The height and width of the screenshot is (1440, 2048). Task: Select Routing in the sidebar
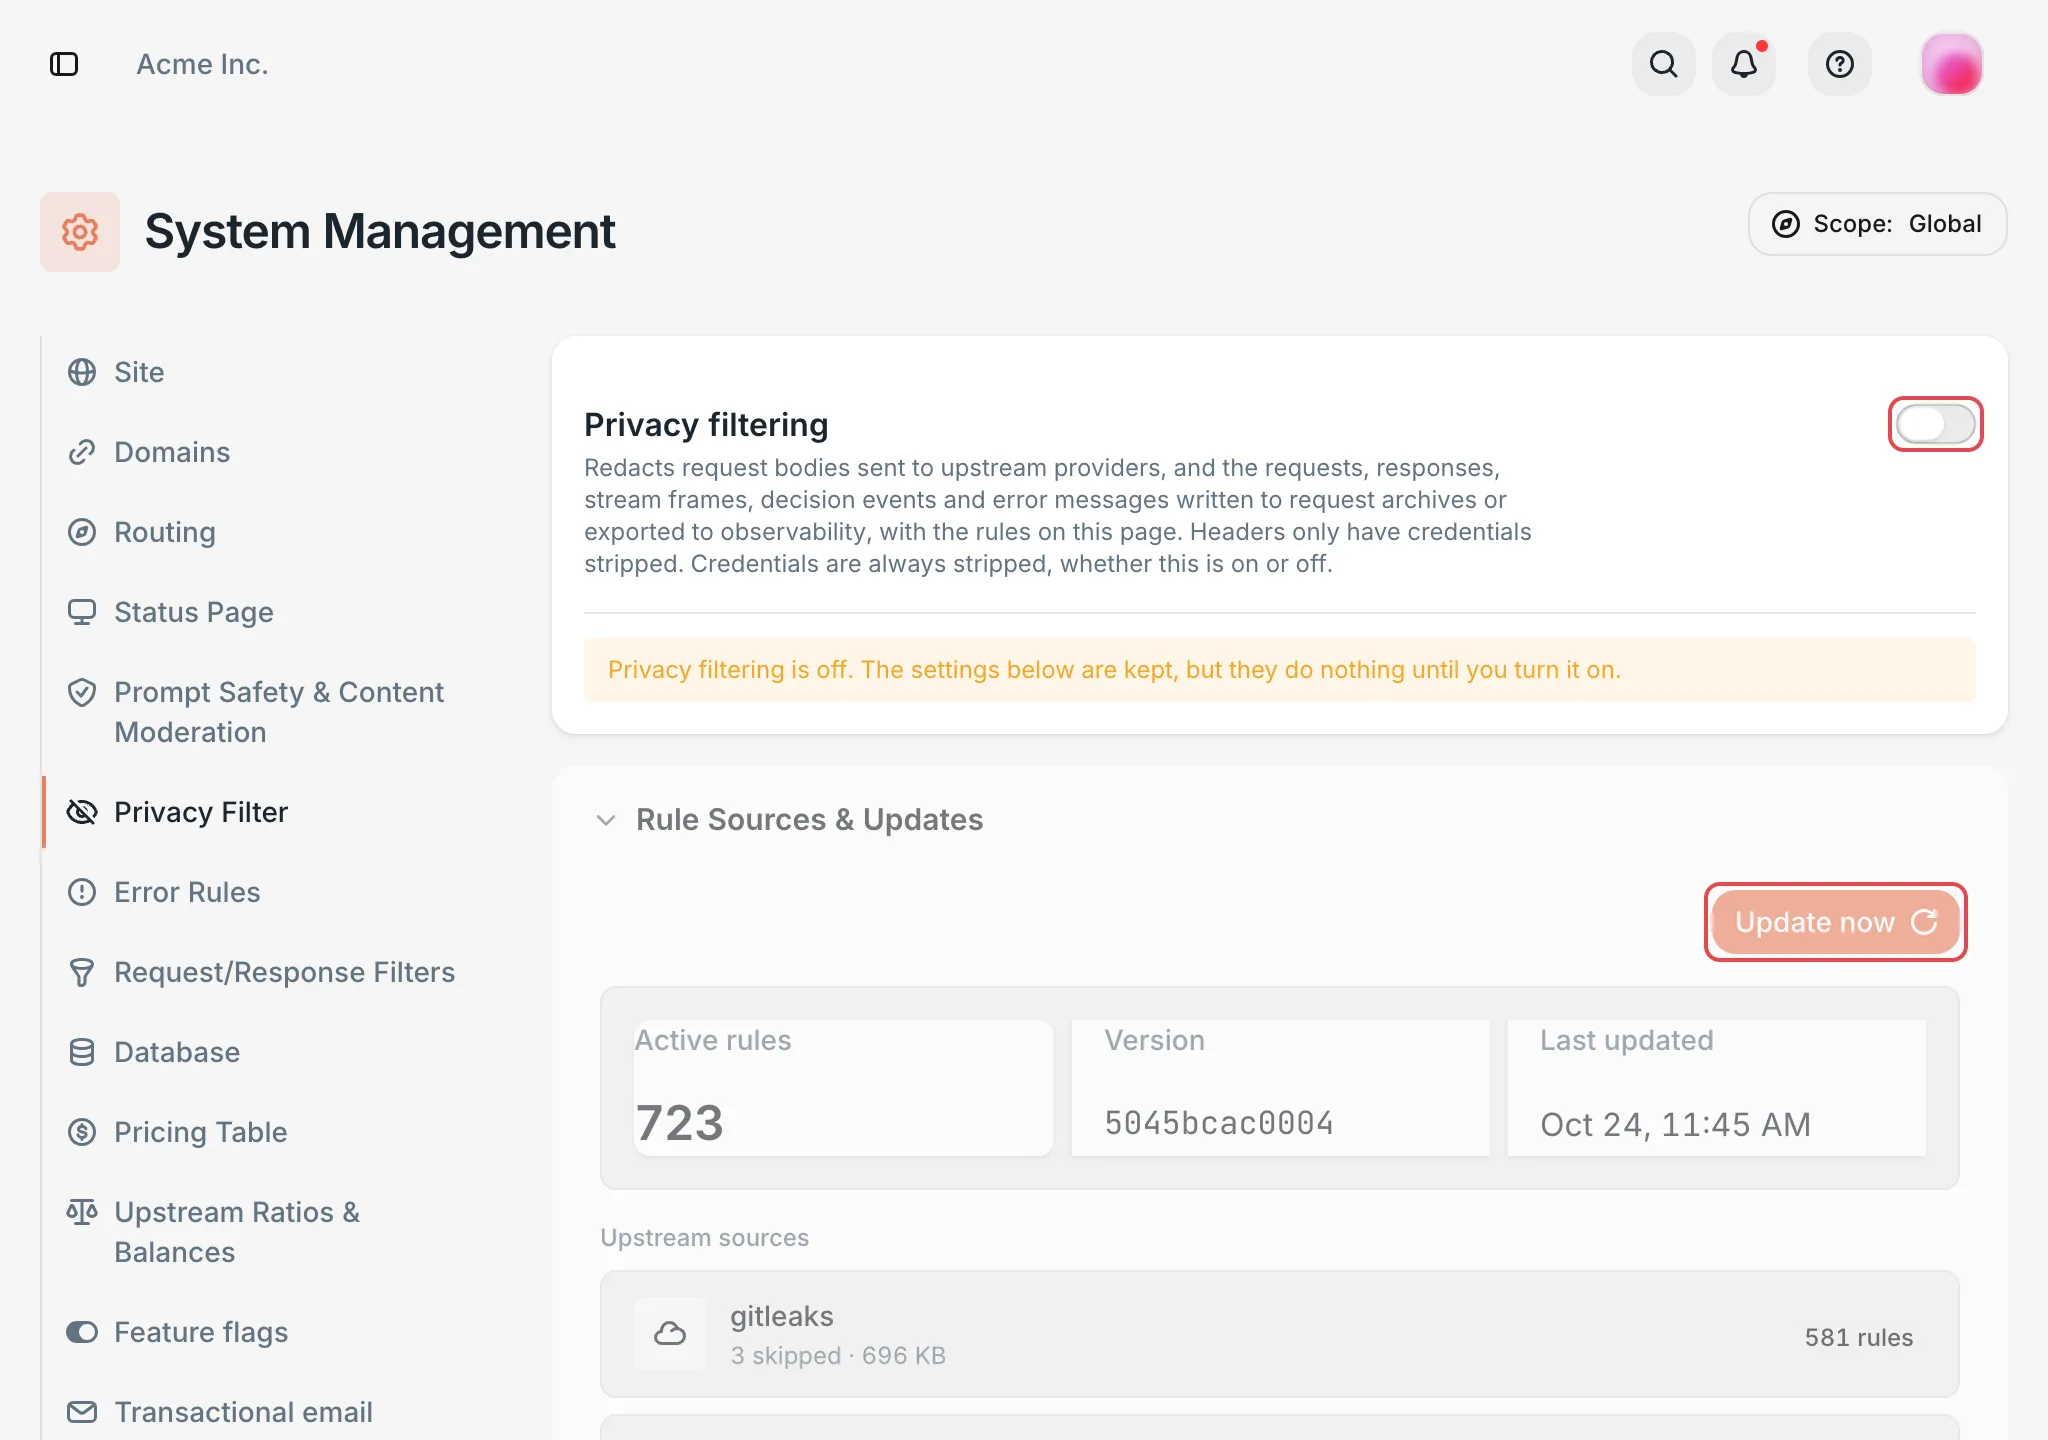[x=165, y=532]
